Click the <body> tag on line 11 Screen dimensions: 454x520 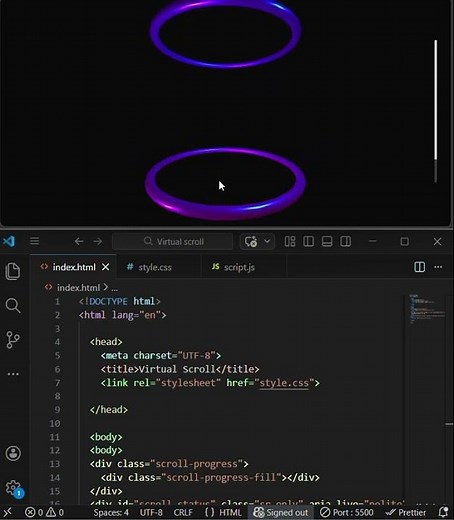(x=106, y=437)
